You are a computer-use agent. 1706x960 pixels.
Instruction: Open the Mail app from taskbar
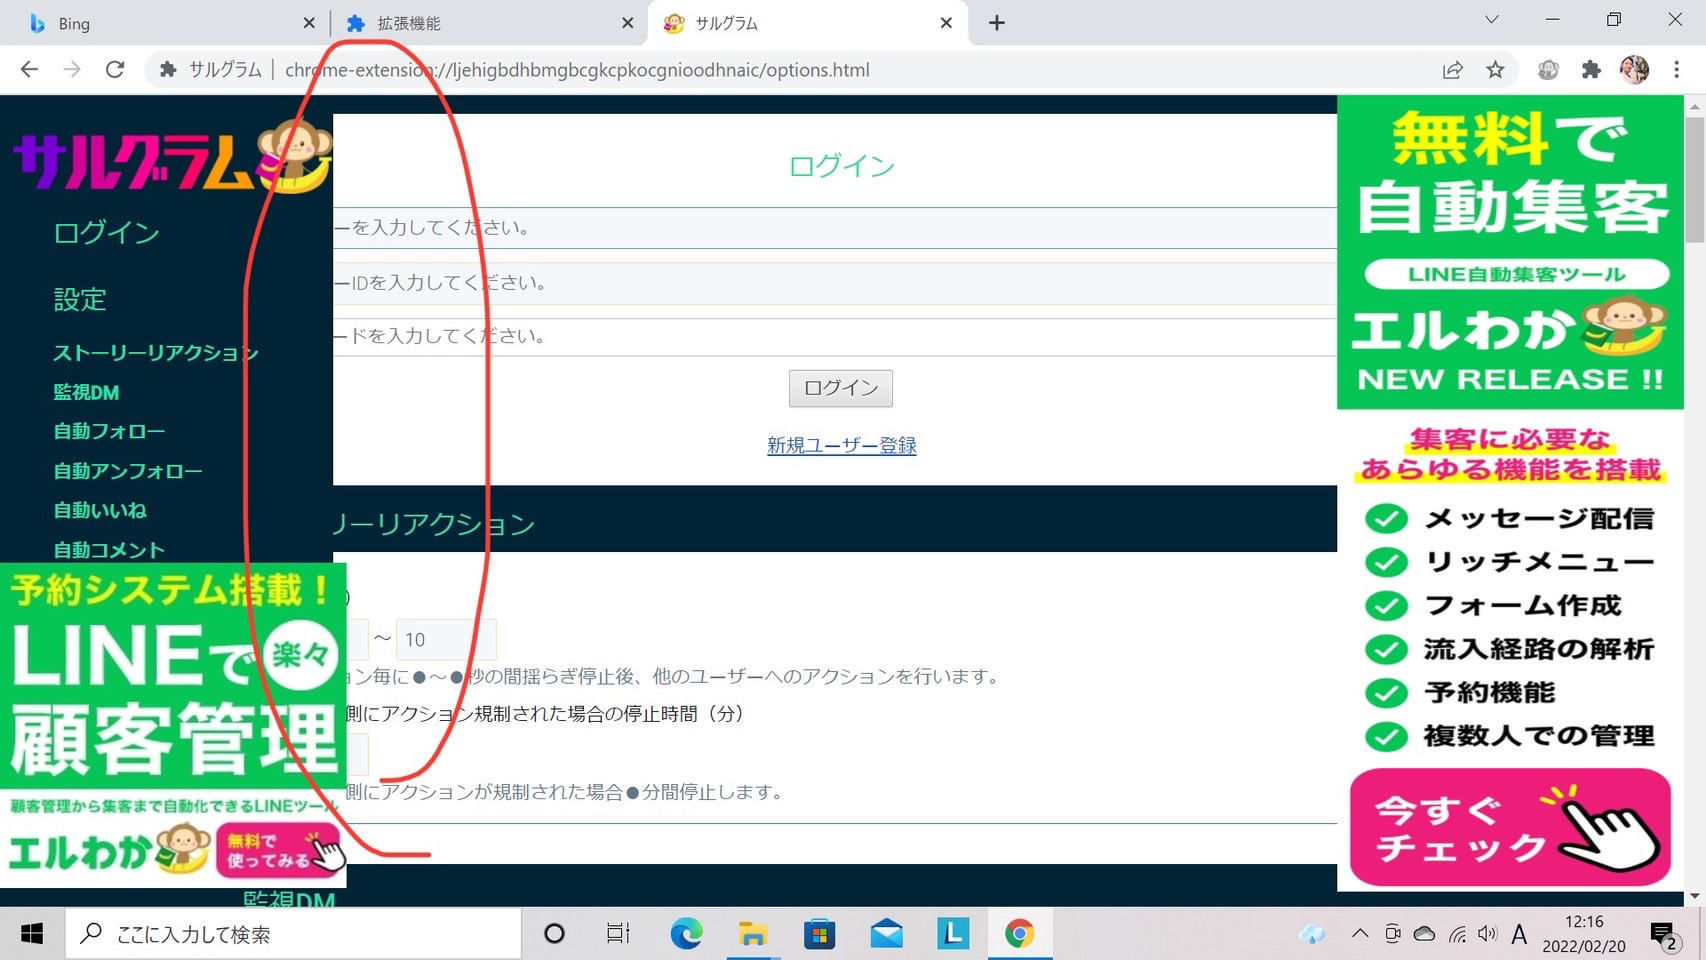point(886,934)
